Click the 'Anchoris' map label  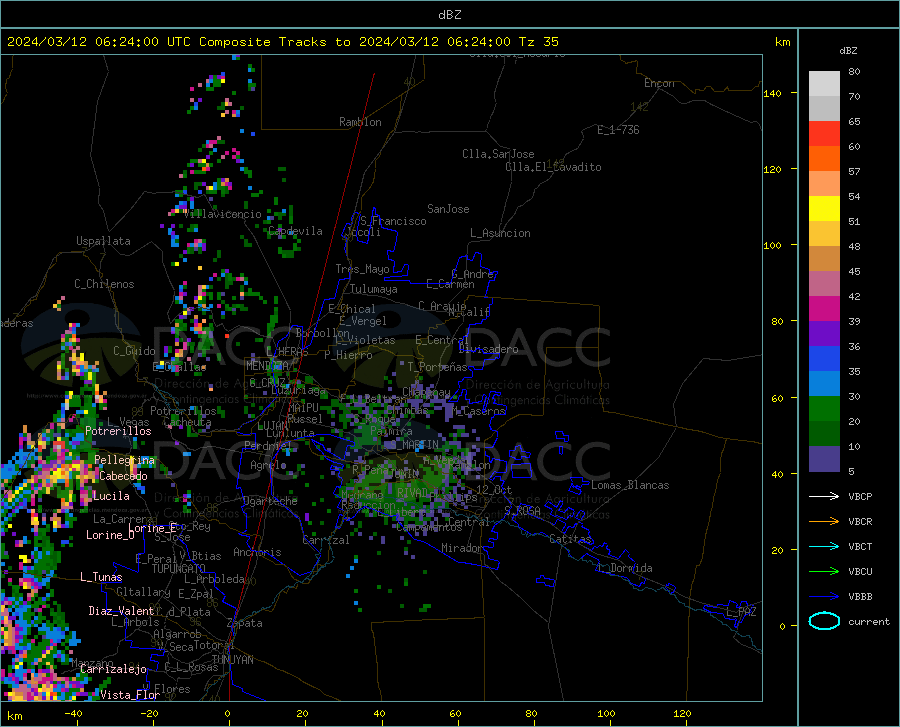pos(257,552)
